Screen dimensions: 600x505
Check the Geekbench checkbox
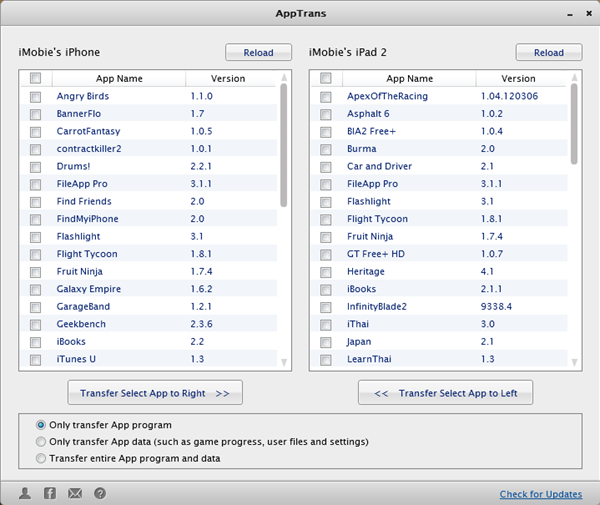[x=36, y=325]
